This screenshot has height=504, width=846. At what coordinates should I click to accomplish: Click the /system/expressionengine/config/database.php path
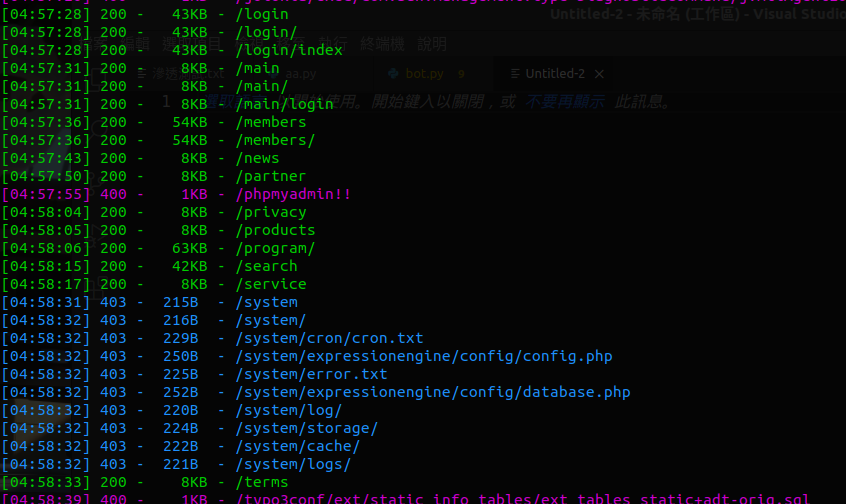(433, 392)
